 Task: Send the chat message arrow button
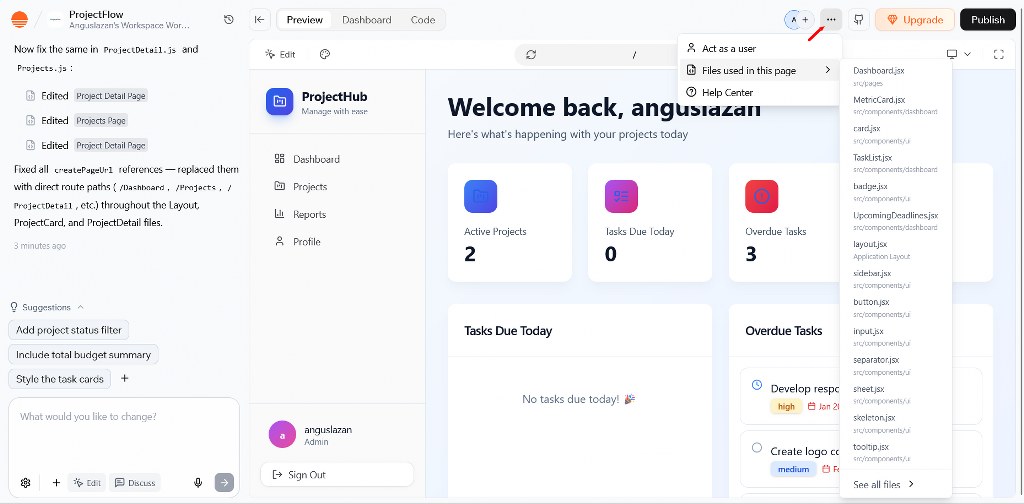(x=224, y=482)
